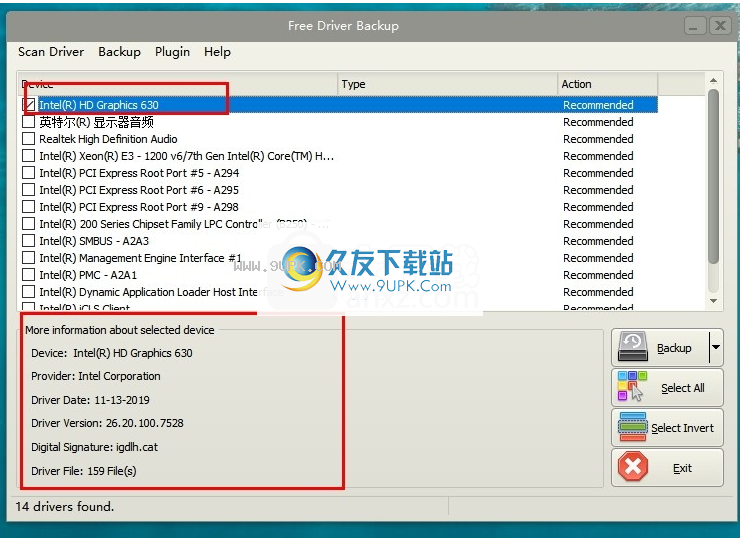Check the Intel(R) SMBUS - A2A3 checkbox
Screen dimensions: 740x538
29,241
